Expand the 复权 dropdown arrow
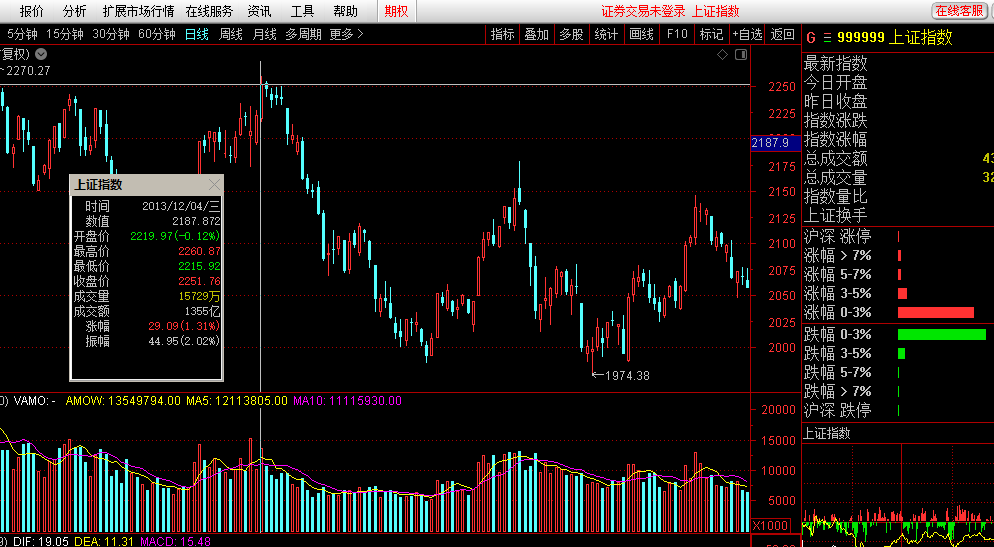994x547 pixels. [x=40, y=54]
